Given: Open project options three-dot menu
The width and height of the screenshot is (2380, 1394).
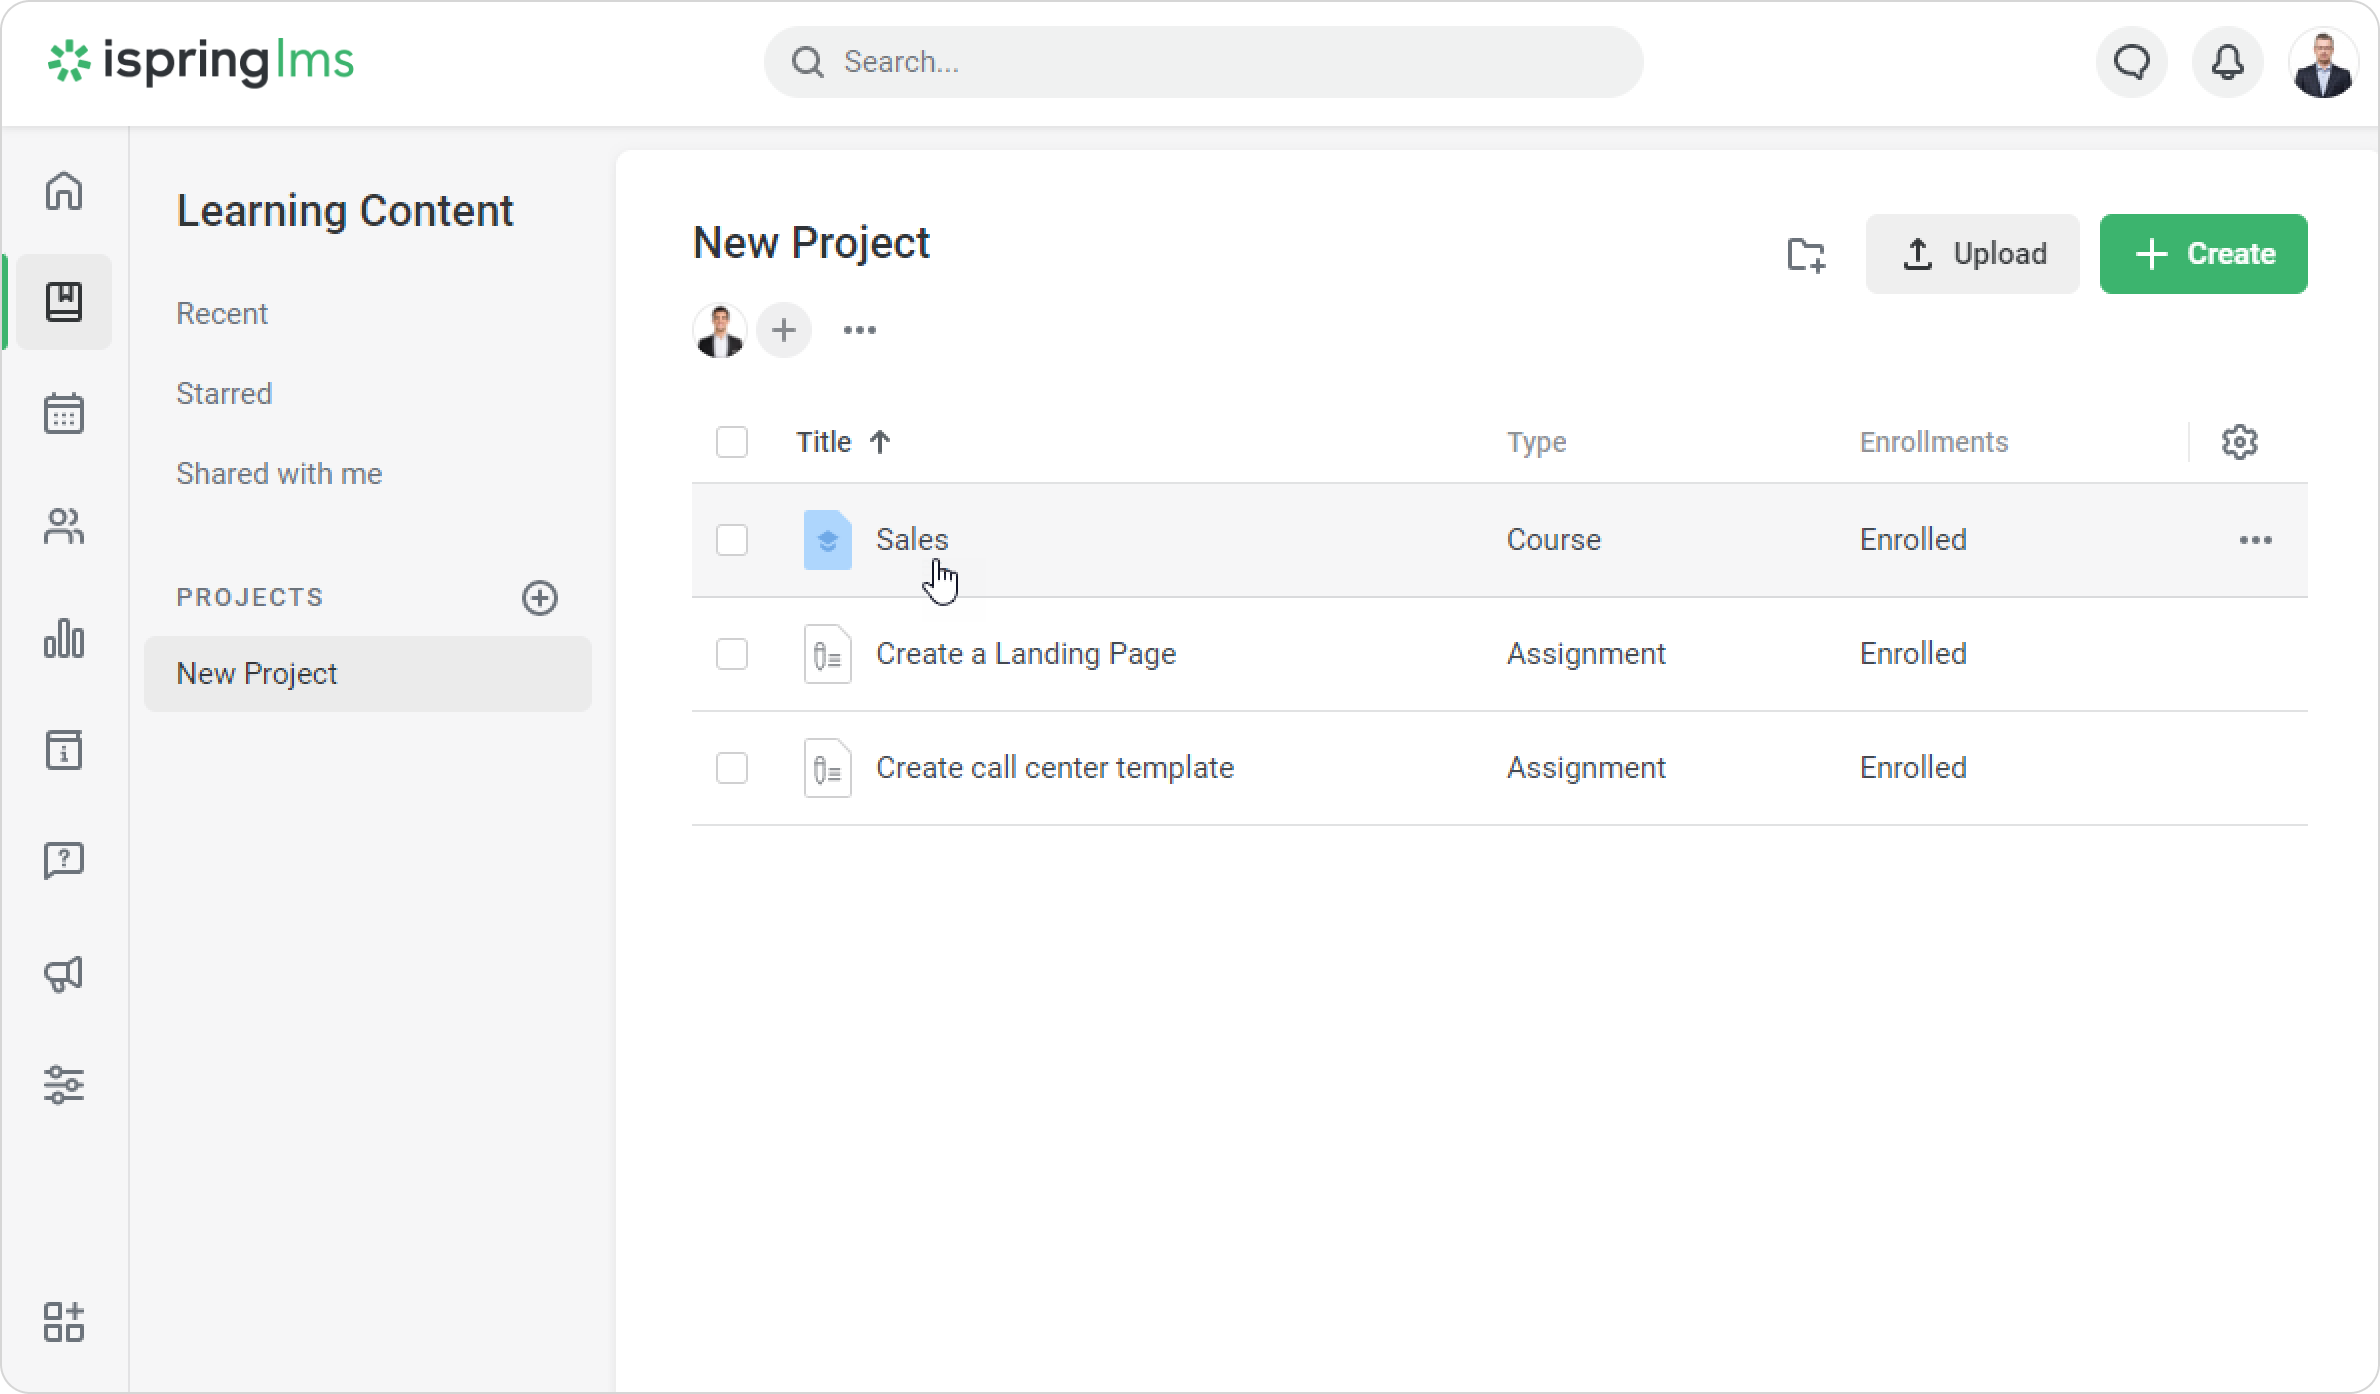Looking at the screenshot, I should coord(859,330).
